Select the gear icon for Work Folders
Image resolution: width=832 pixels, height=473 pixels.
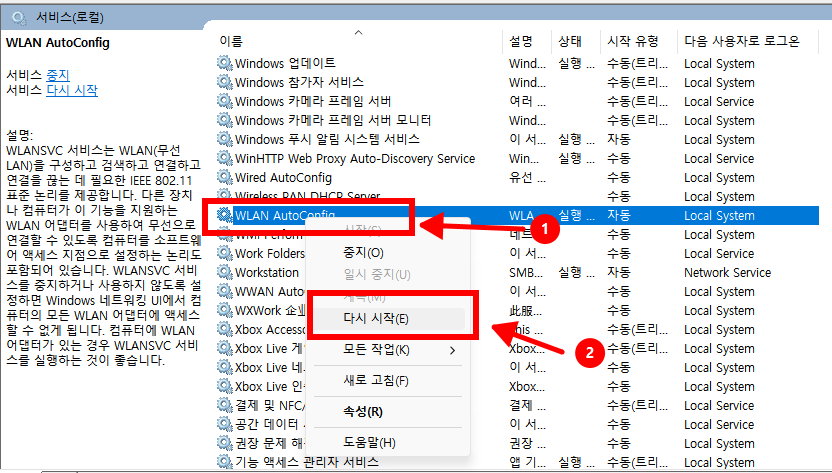225,253
